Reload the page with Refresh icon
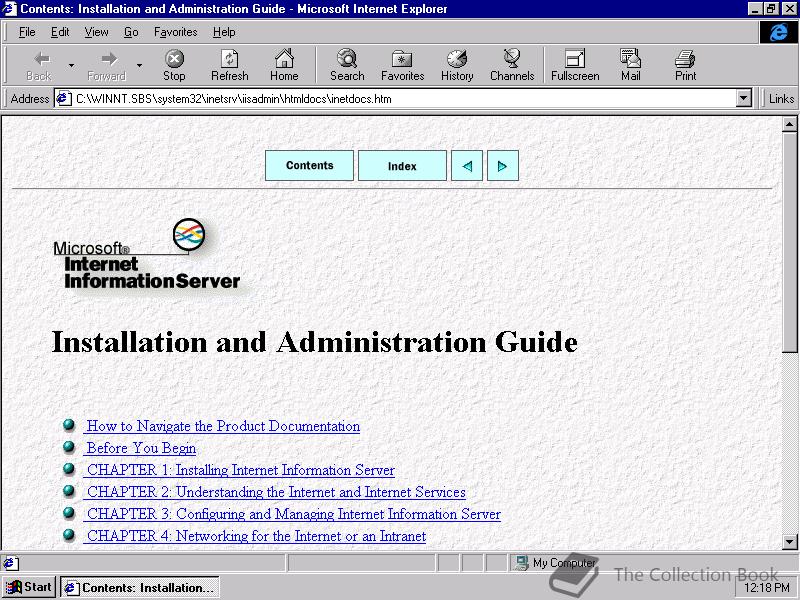The width and height of the screenshot is (800, 600). coord(230,59)
